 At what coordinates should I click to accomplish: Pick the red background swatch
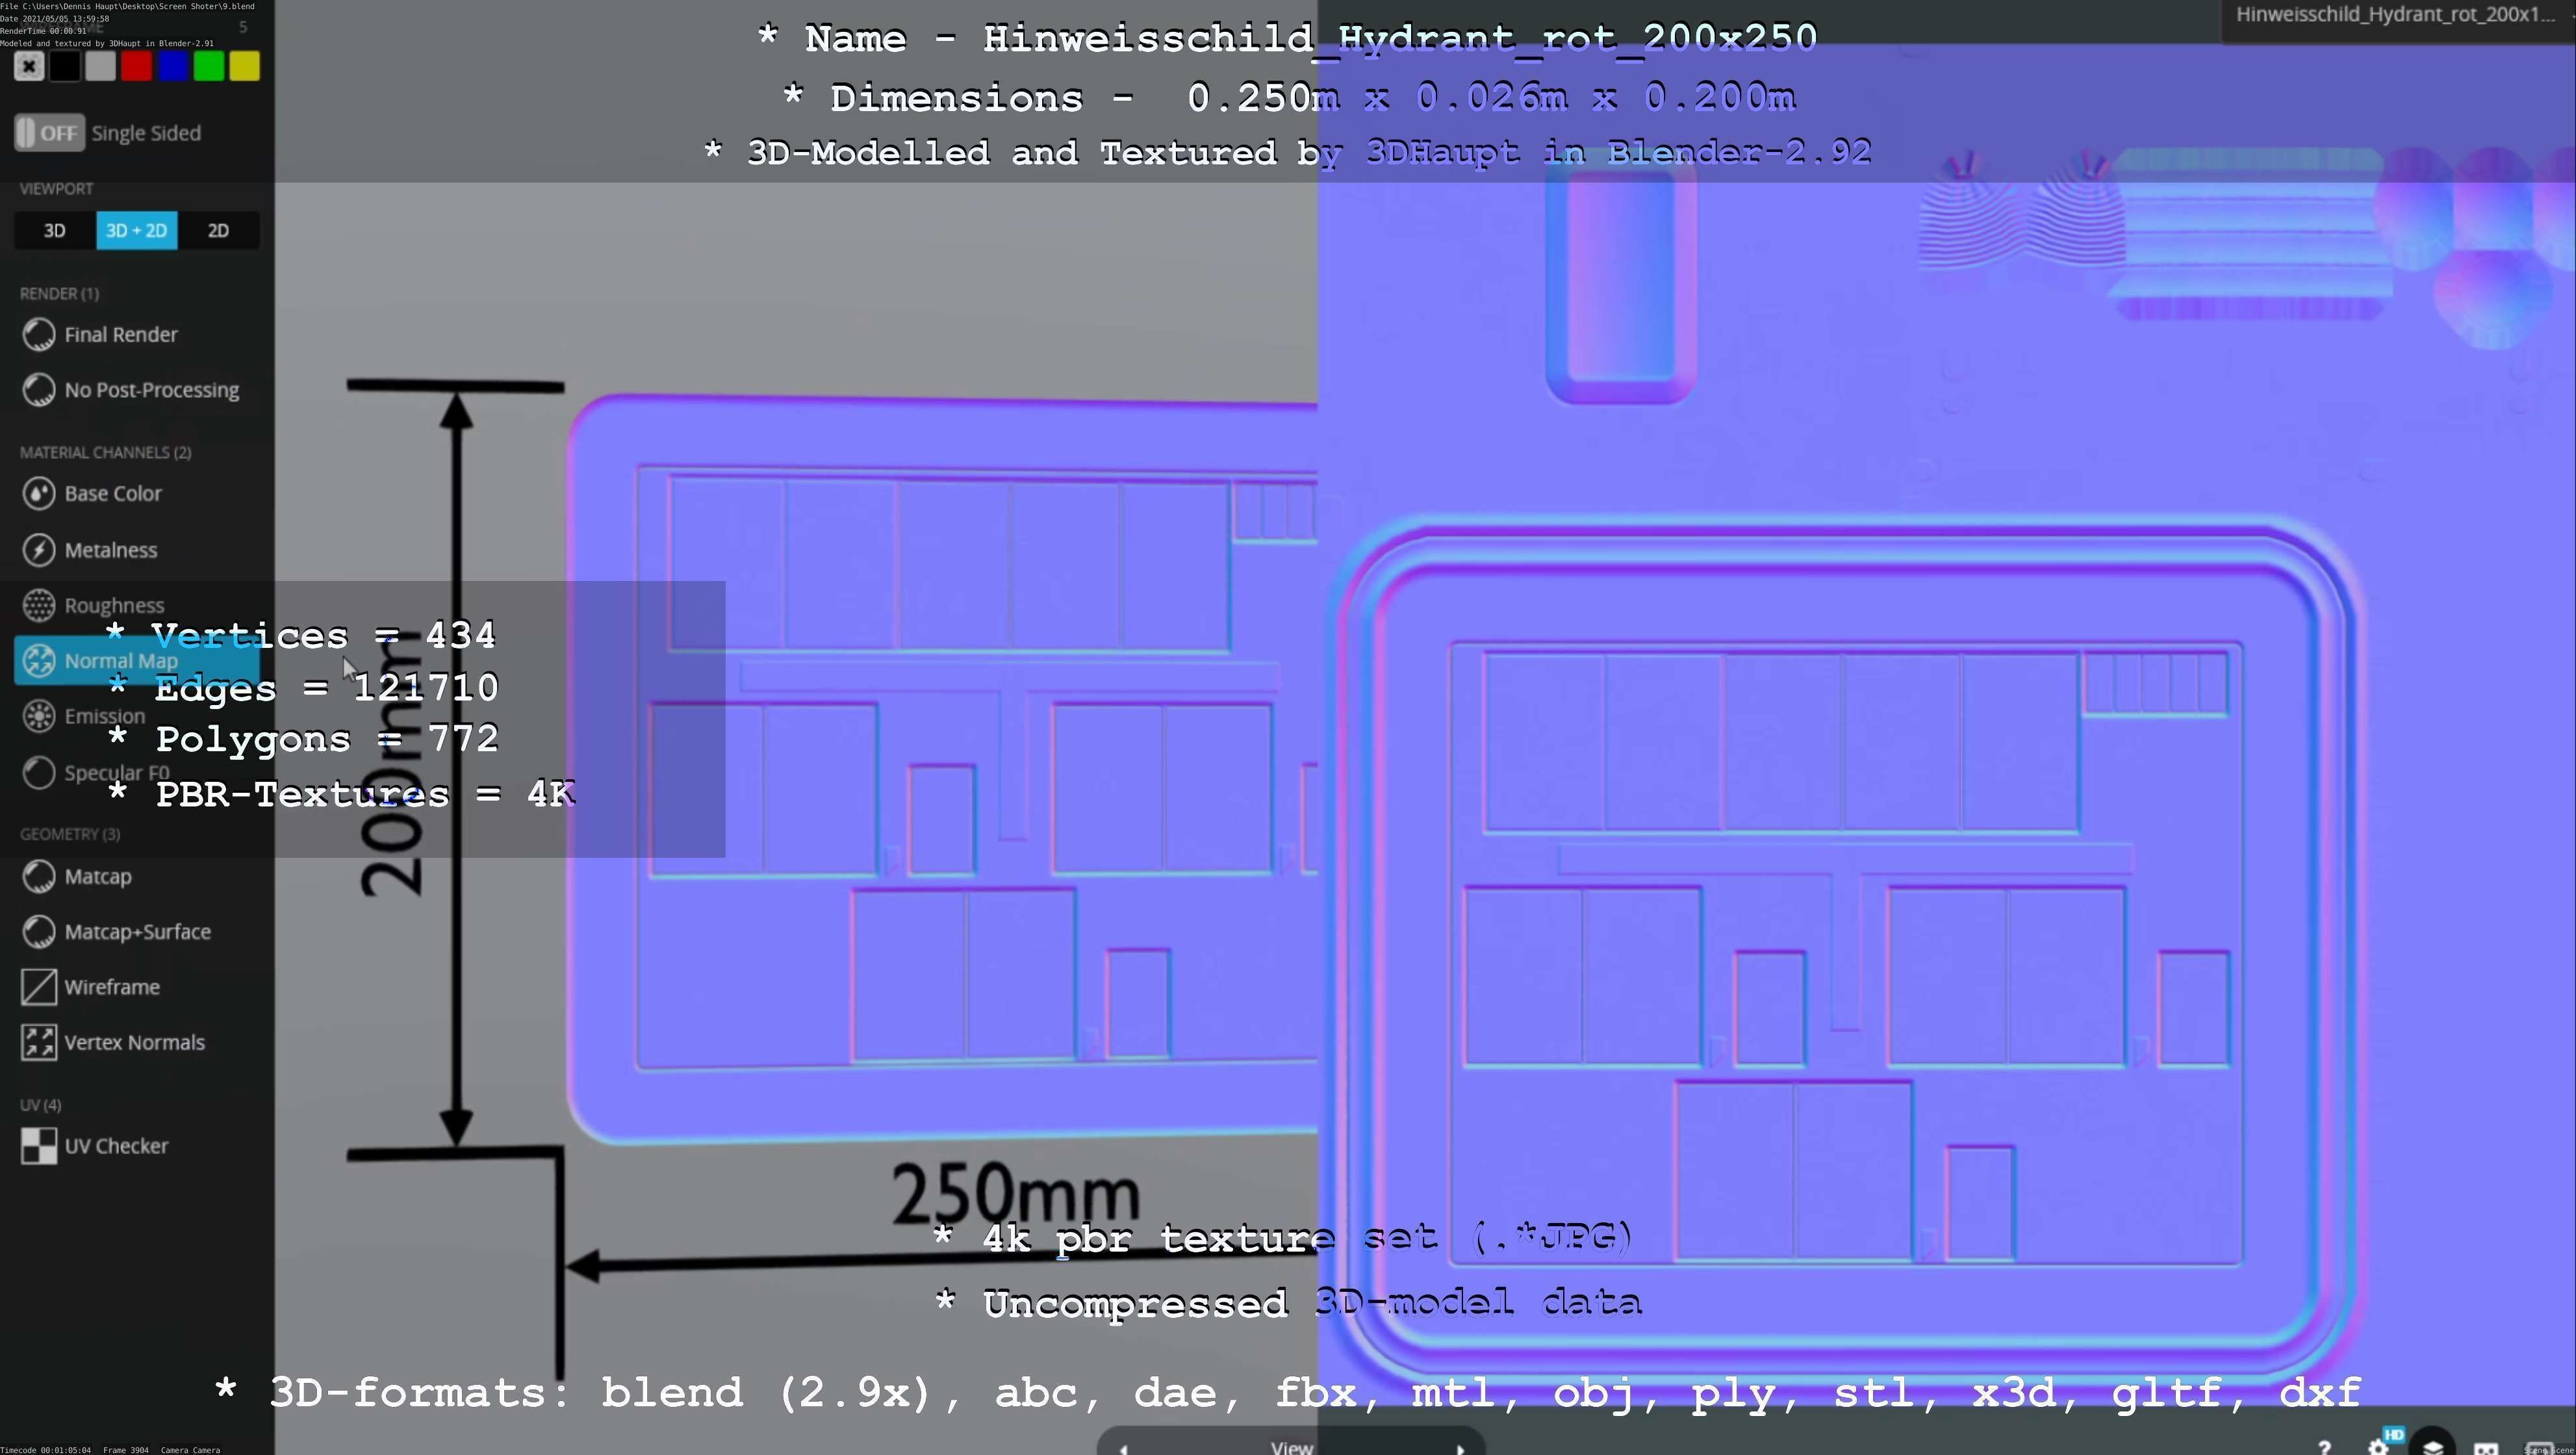click(137, 66)
